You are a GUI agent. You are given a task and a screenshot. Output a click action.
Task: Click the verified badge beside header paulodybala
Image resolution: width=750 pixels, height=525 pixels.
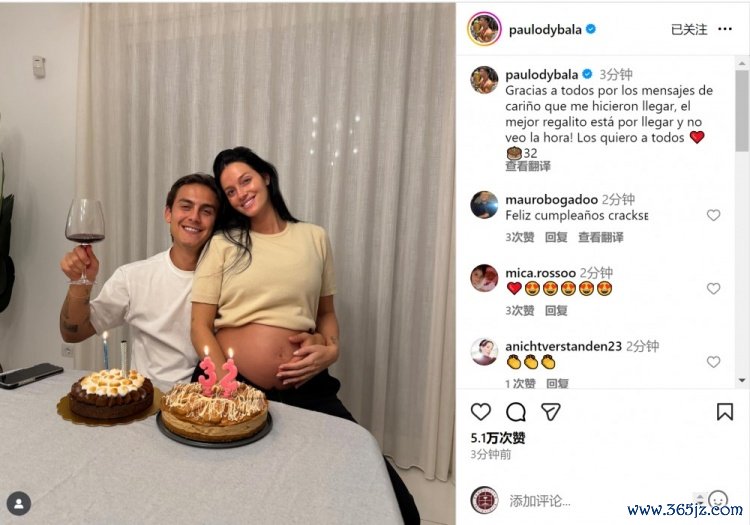591,29
